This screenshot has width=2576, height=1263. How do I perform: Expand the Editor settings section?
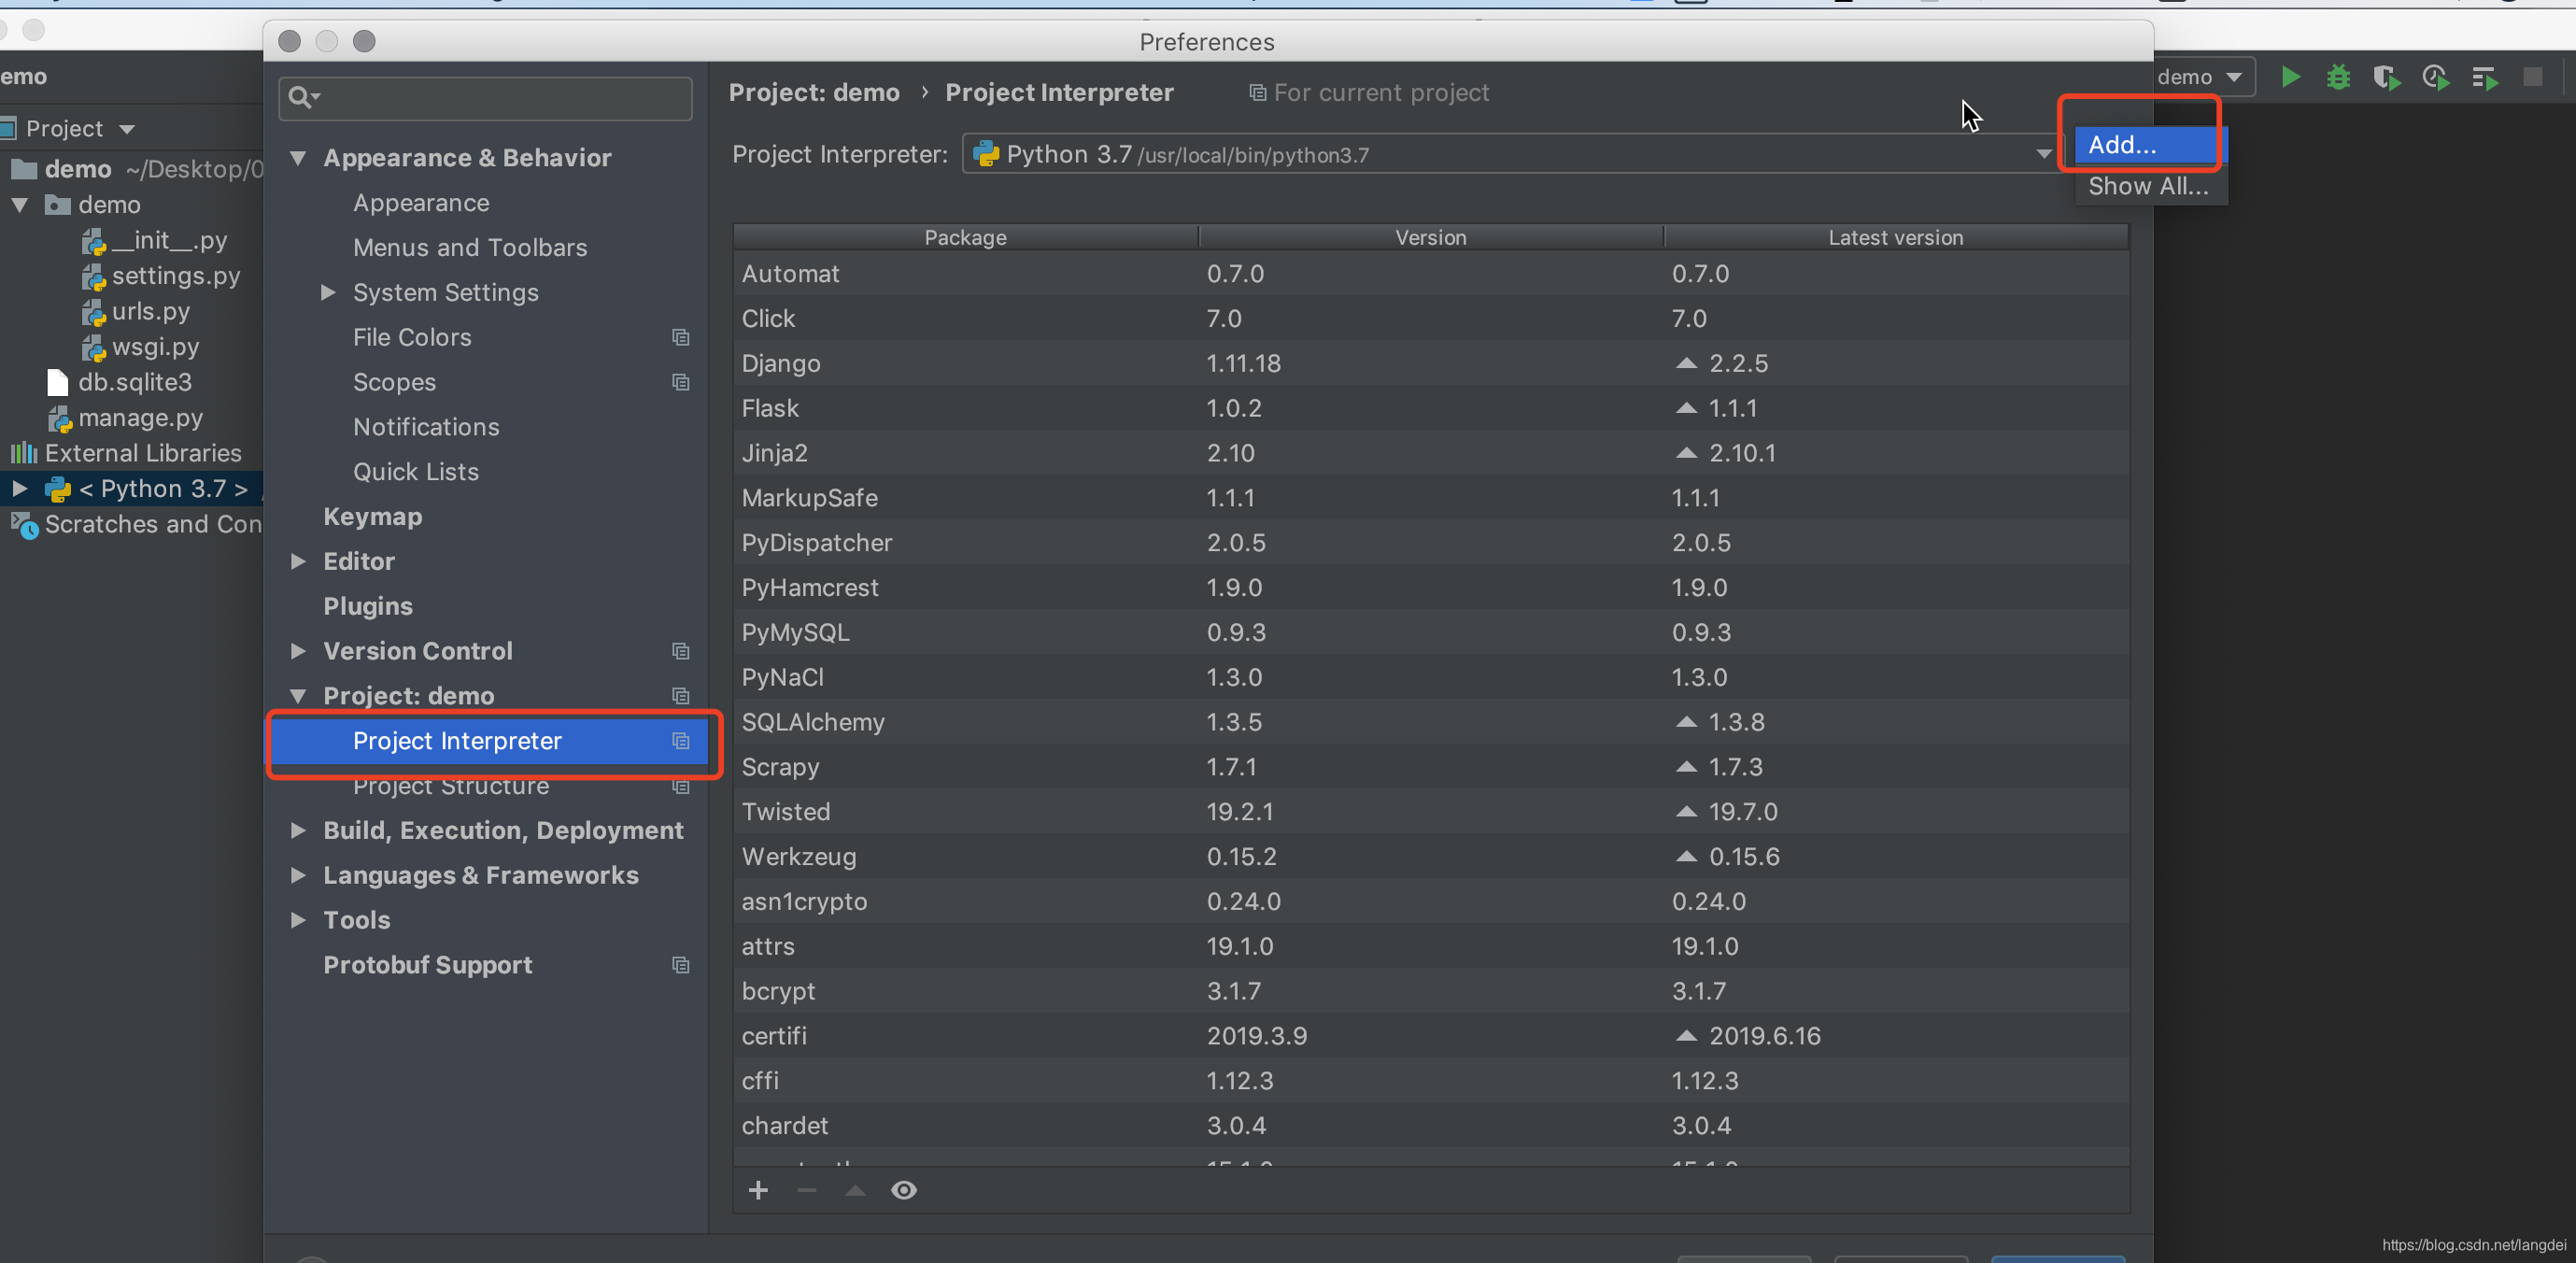click(298, 562)
